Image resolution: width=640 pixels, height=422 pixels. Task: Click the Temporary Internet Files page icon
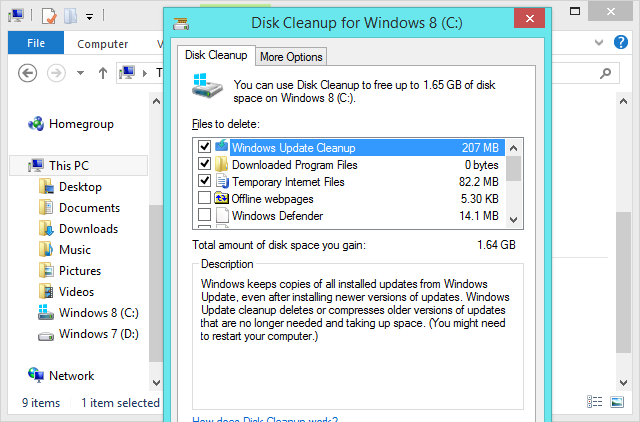click(x=222, y=181)
